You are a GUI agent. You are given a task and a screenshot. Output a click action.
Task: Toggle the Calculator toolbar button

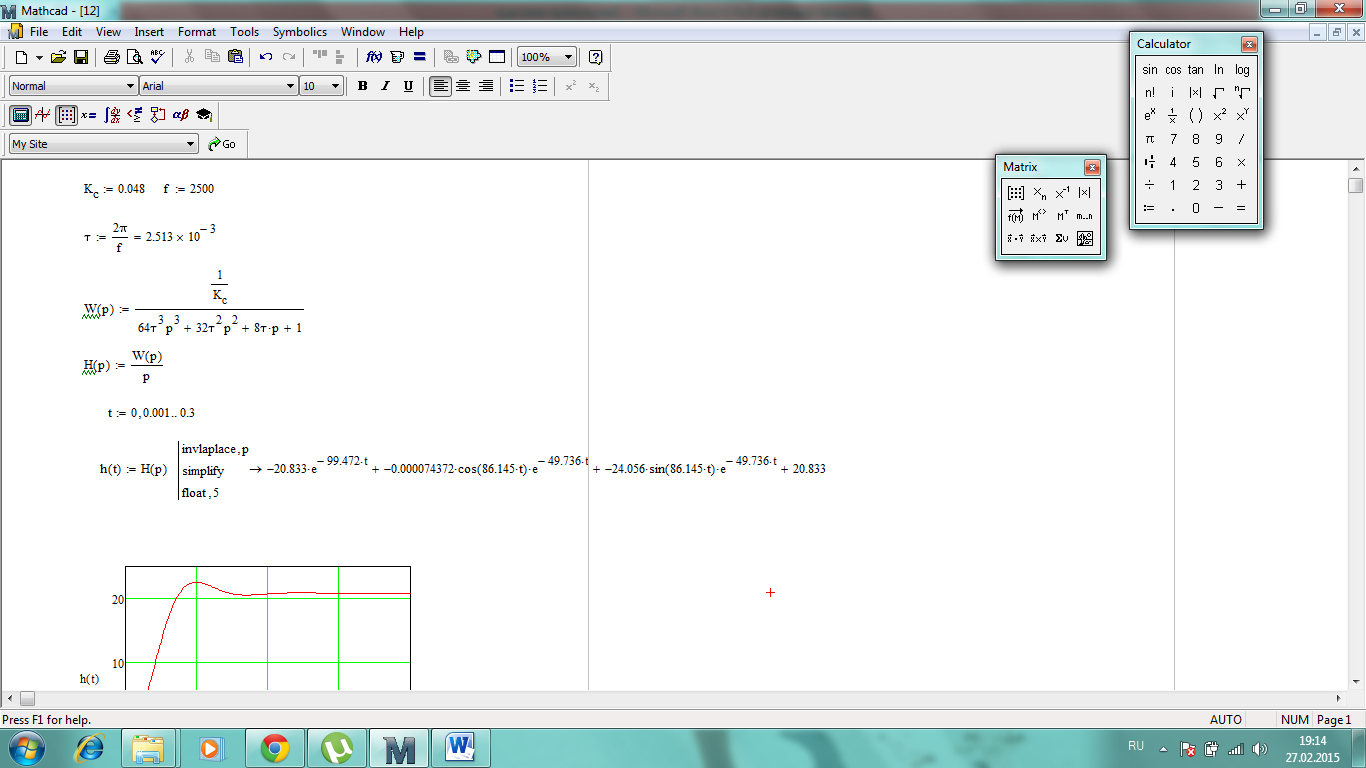[20, 115]
